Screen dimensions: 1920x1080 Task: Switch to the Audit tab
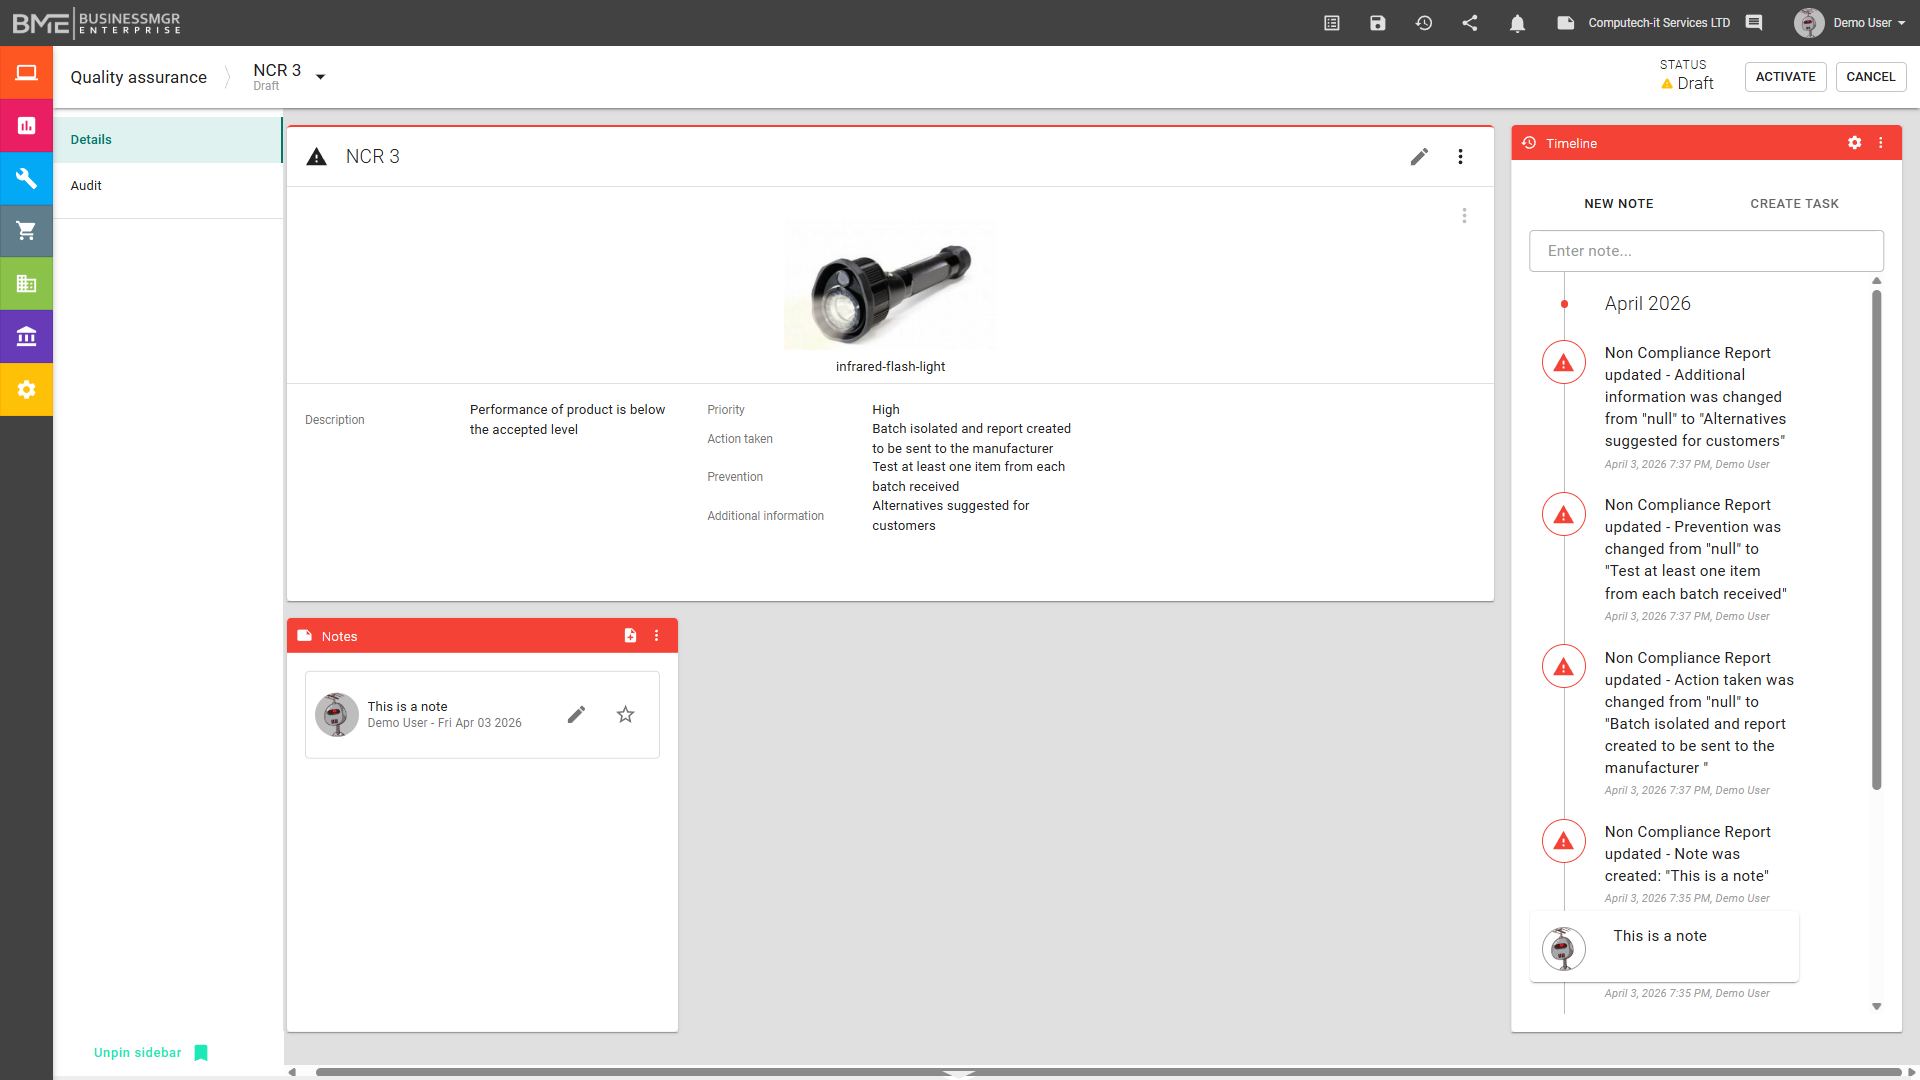tap(86, 186)
